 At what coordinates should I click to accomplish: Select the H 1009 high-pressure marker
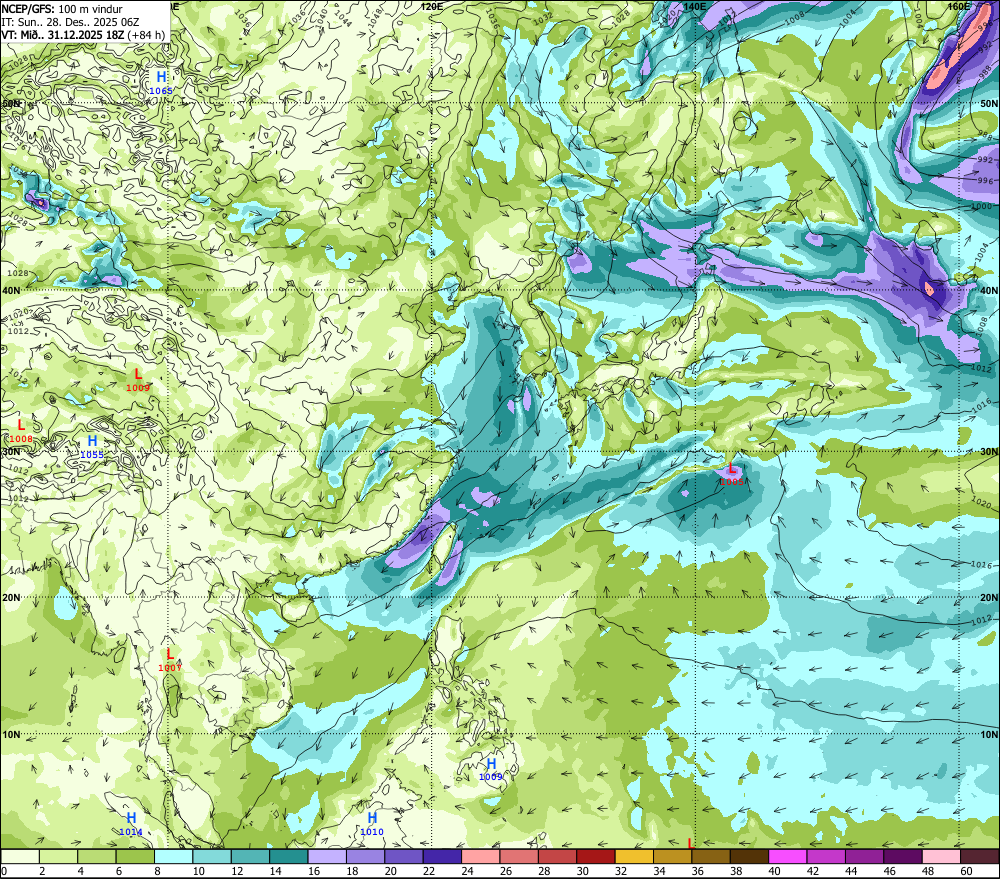(x=490, y=769)
